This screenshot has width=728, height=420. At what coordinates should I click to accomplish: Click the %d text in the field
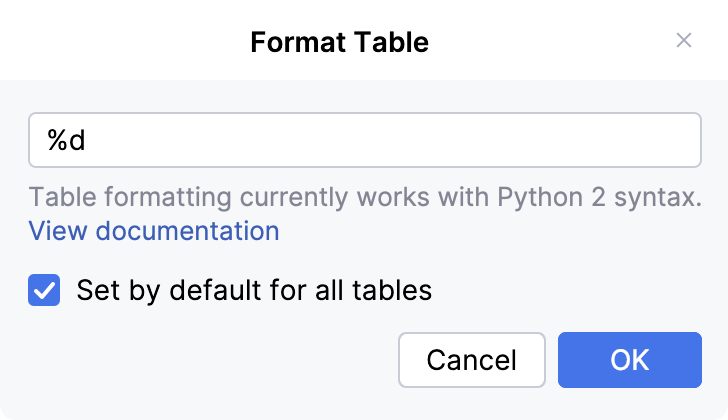click(x=67, y=140)
